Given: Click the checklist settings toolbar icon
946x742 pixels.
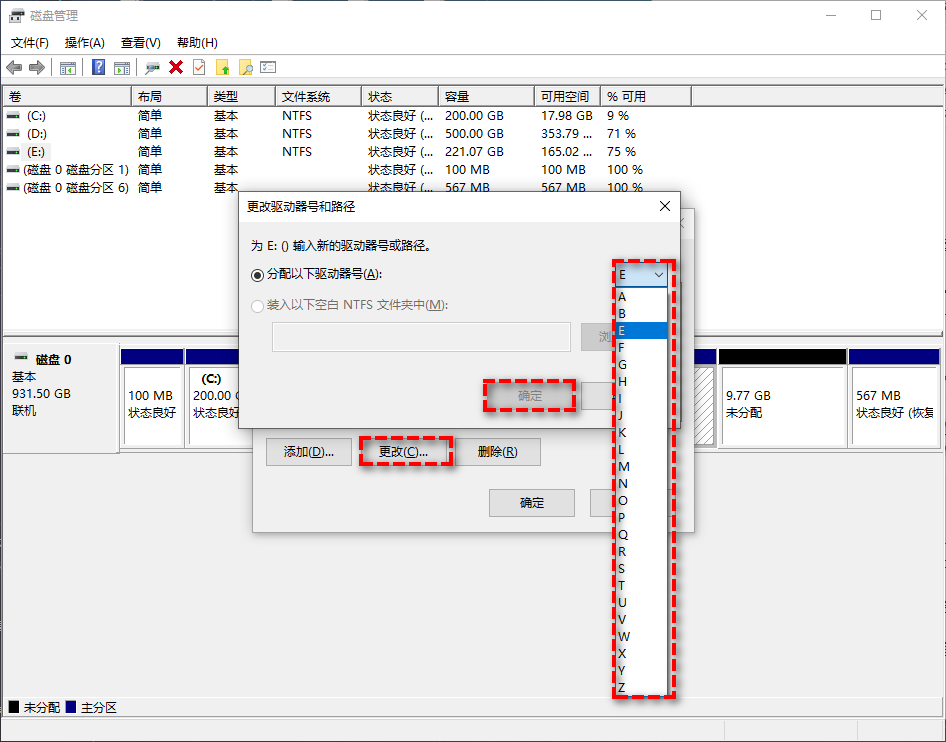Looking at the screenshot, I should [268, 67].
